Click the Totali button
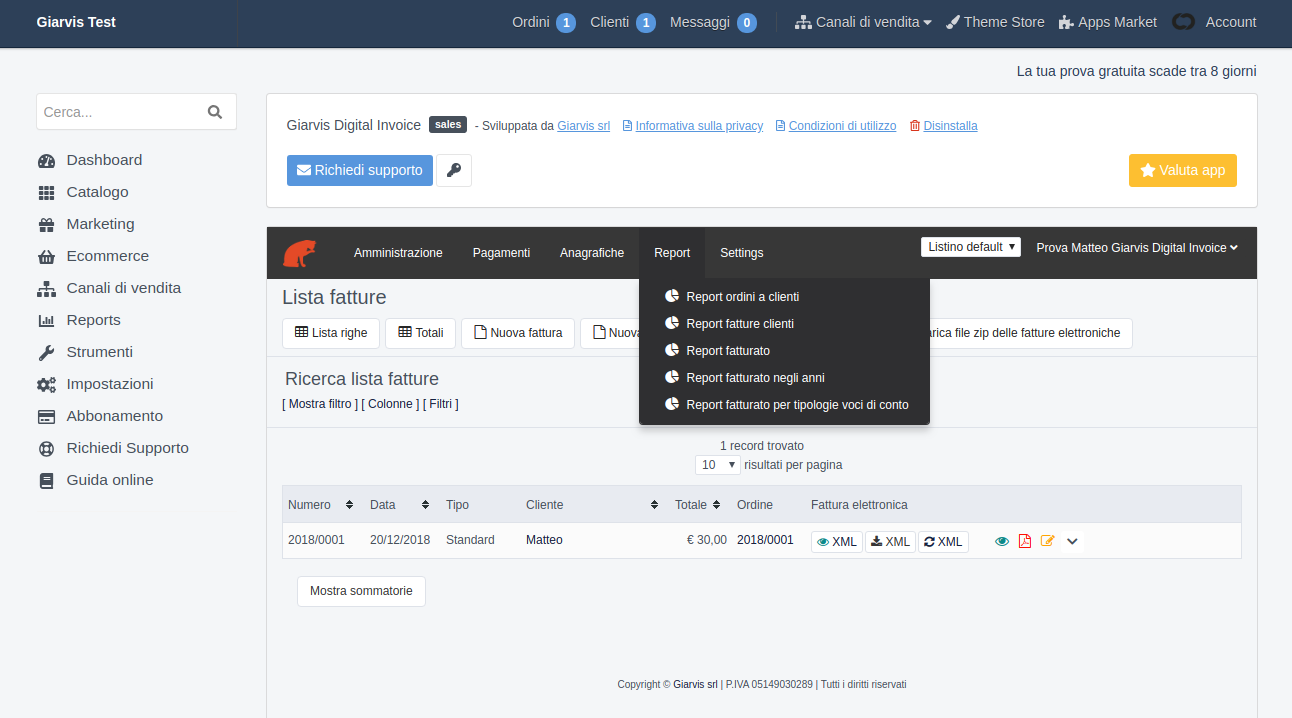Screen dimensions: 1292x718 point(421,333)
